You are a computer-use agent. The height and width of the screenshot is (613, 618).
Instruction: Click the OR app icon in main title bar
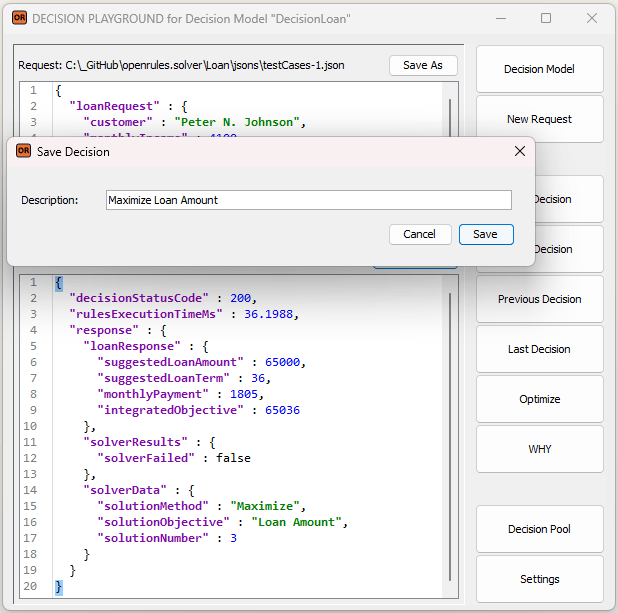(18, 18)
